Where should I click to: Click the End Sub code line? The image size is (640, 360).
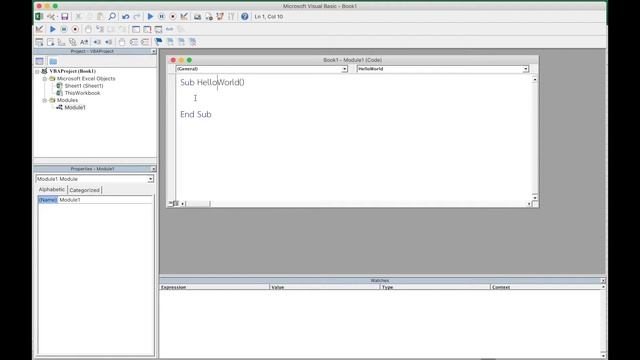tap(196, 114)
